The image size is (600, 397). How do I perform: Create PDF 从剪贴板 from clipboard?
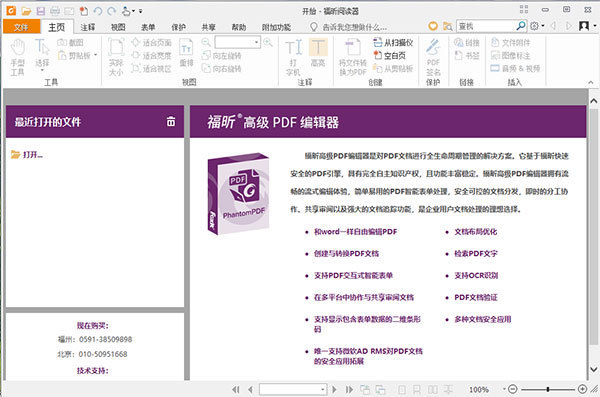click(x=393, y=69)
